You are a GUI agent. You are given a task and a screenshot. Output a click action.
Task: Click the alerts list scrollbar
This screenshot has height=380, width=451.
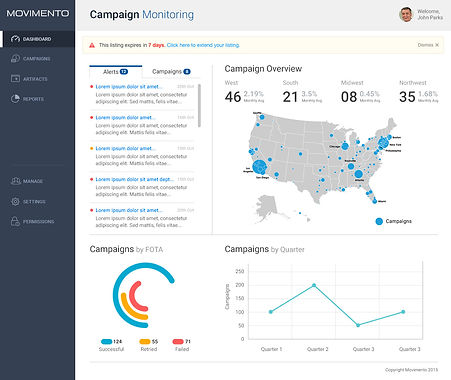pos(199,105)
